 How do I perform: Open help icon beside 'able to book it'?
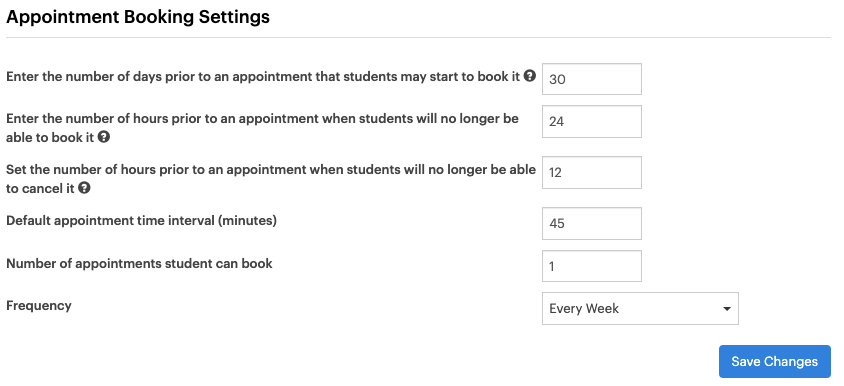click(104, 137)
